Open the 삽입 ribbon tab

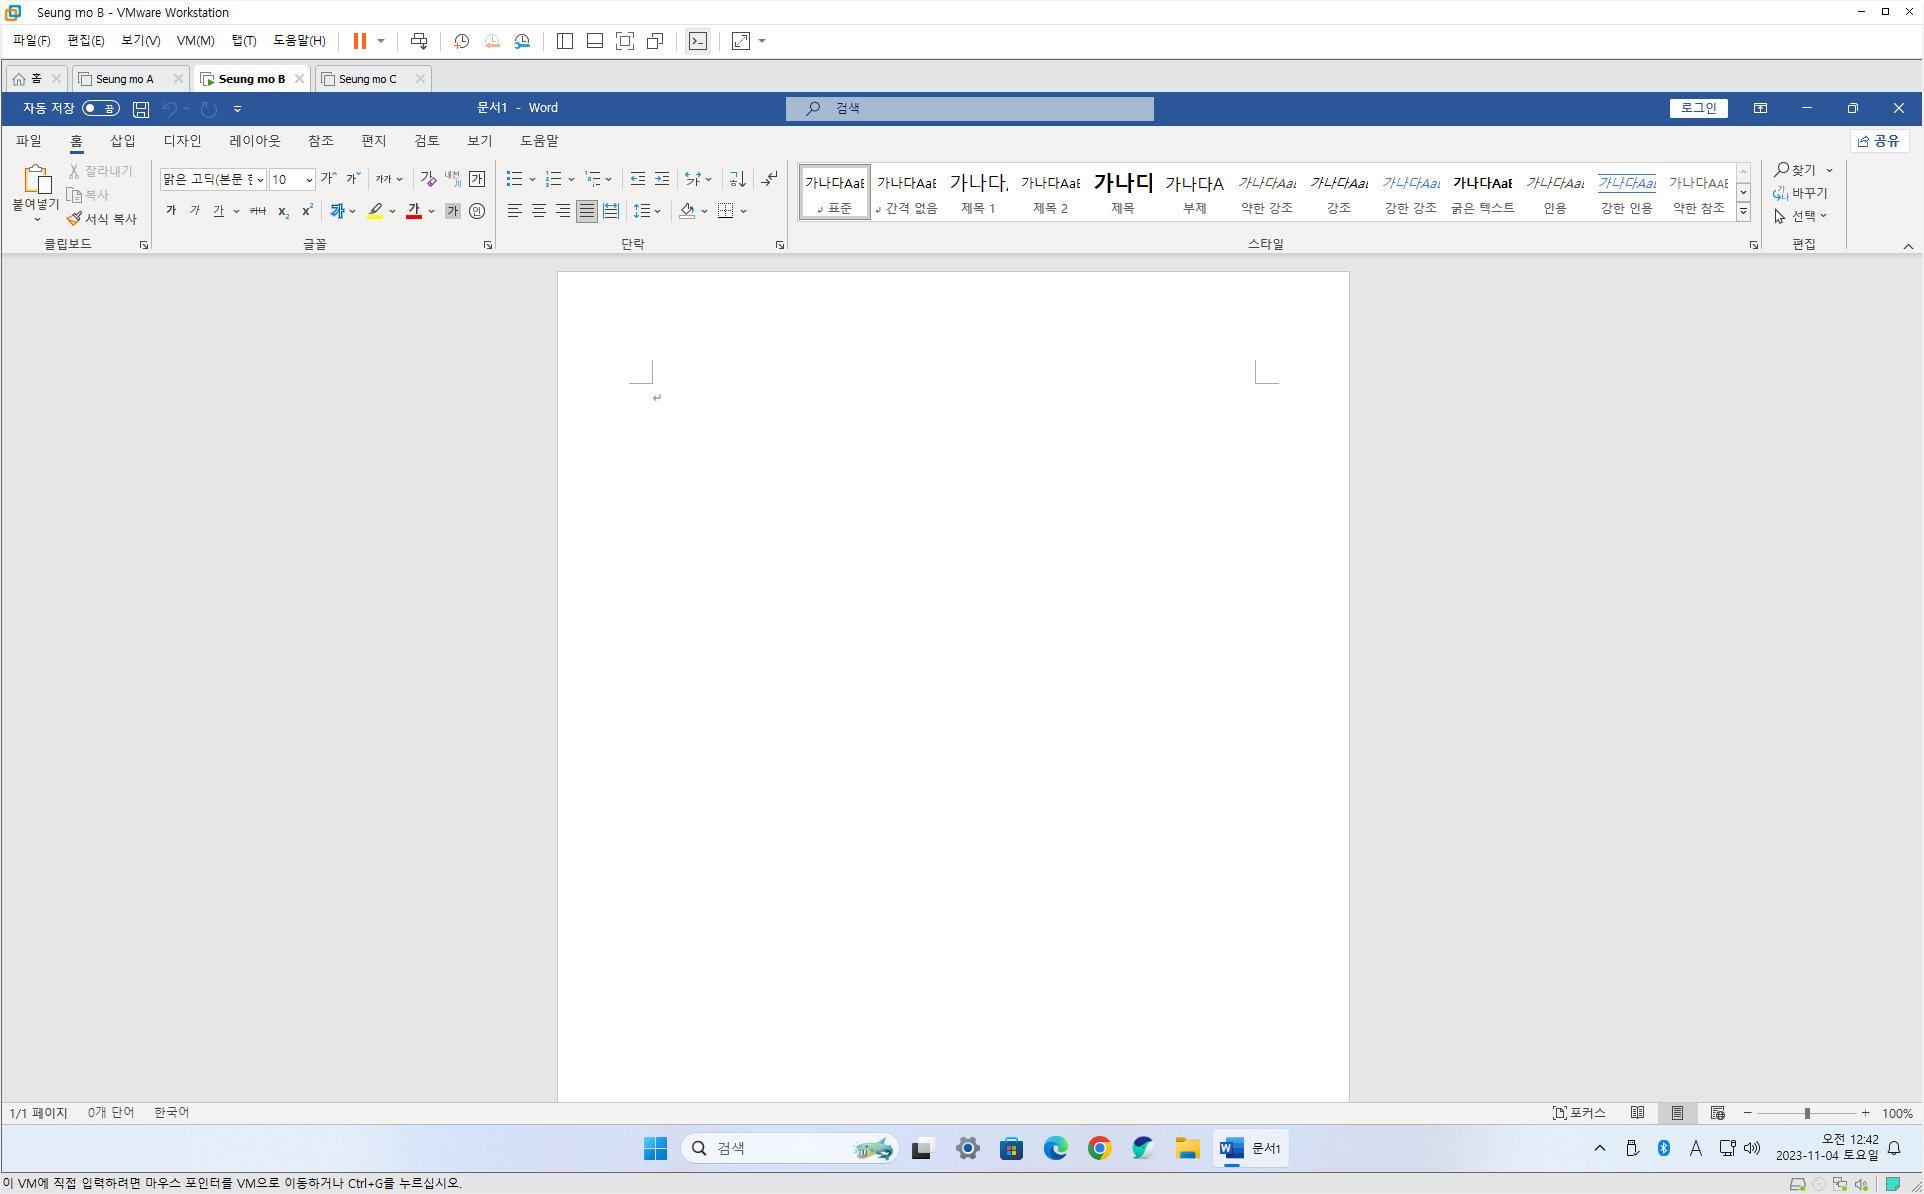click(x=122, y=141)
